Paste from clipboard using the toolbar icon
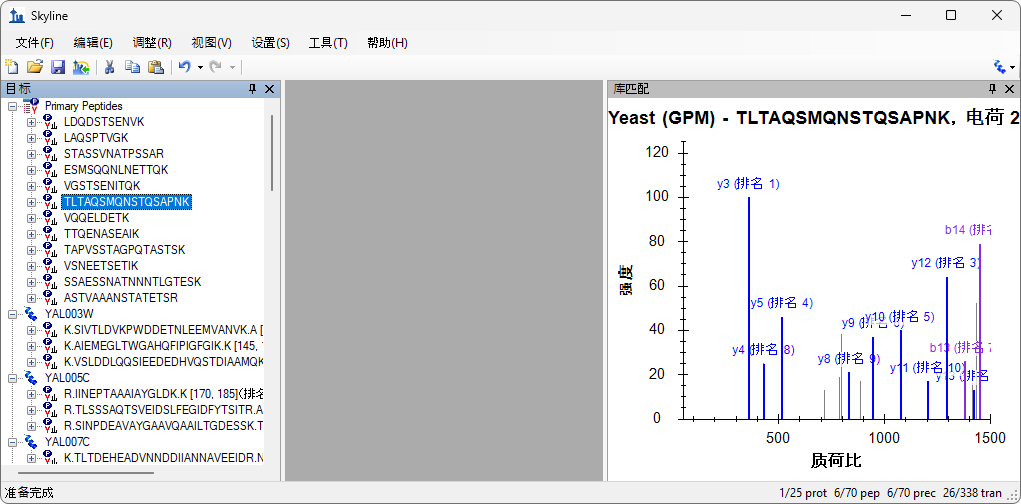Screen dimensions: 1021x504 point(155,67)
